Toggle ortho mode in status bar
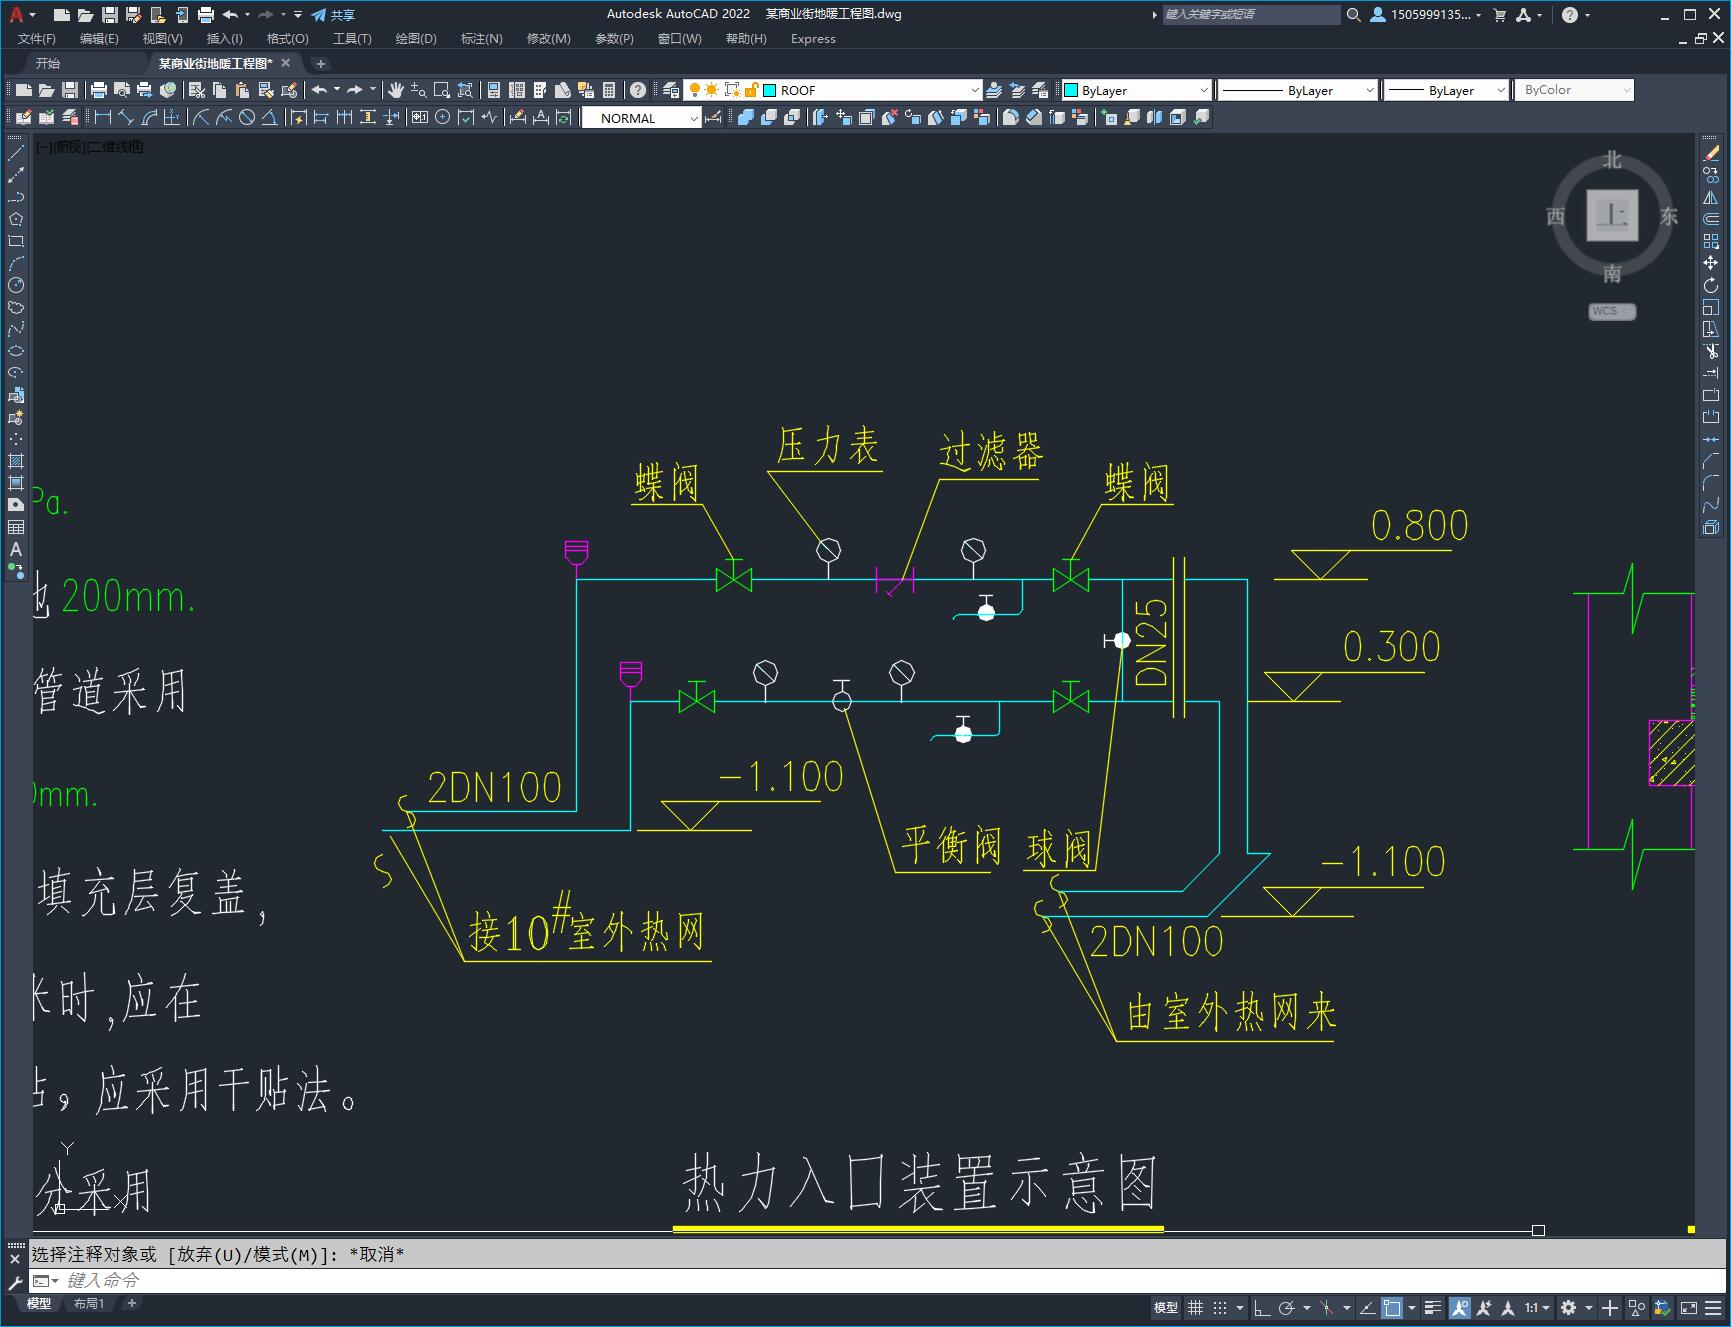This screenshot has height=1327, width=1731. (1262, 1307)
